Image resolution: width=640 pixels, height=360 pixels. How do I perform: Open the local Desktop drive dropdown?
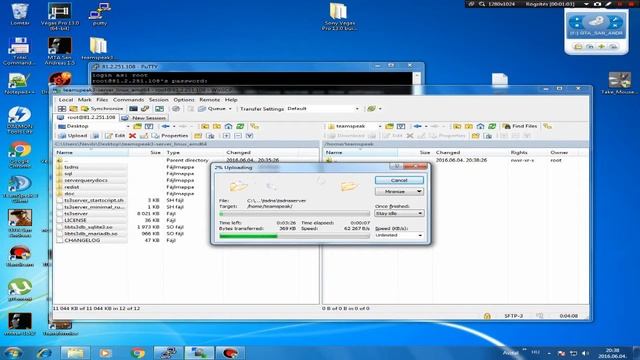click(93, 126)
